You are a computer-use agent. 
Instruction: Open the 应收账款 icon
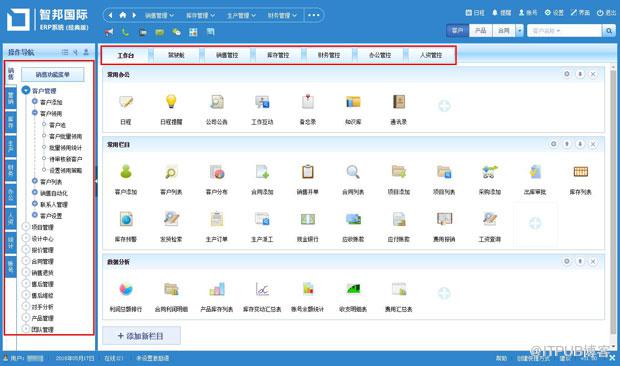(353, 219)
